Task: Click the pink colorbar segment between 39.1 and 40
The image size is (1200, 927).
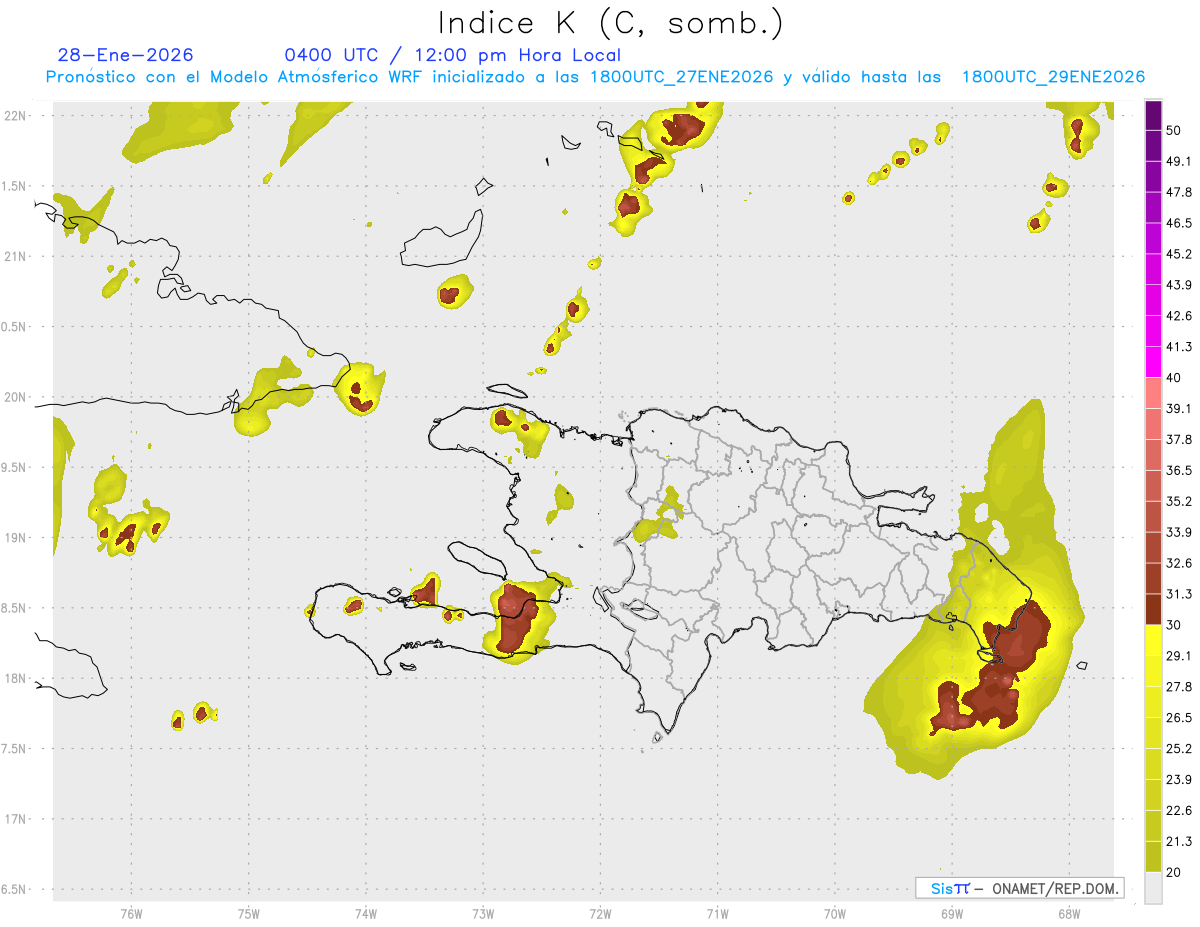Action: click(1153, 393)
